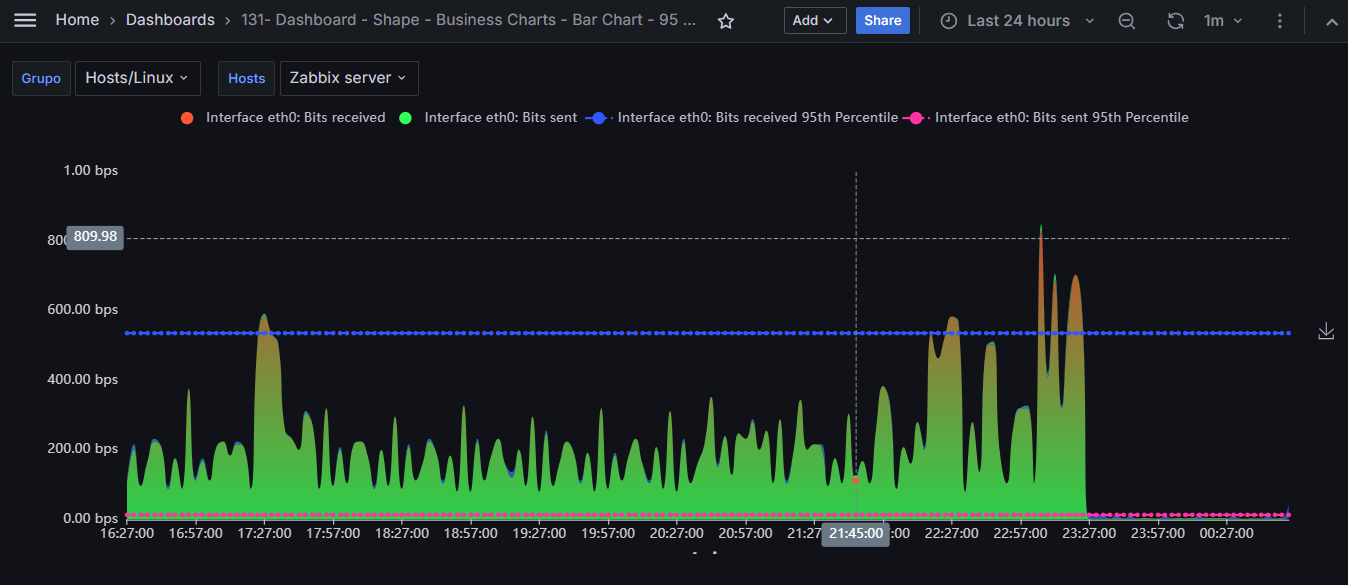Viewport: 1348px width, 585px height.
Task: Click the clock icon in time picker
Action: click(x=948, y=21)
